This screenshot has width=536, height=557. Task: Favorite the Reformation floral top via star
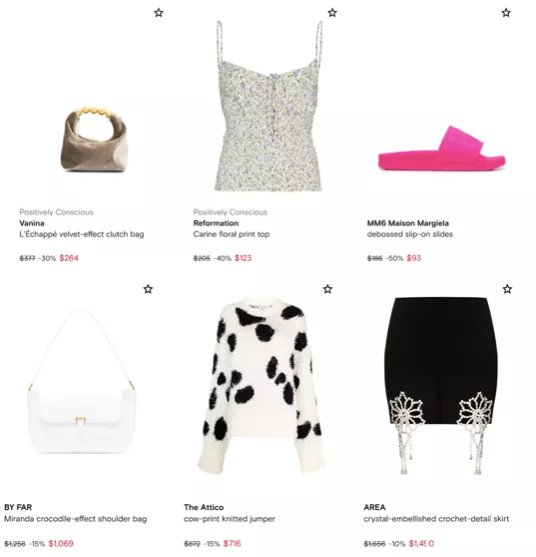click(x=332, y=13)
